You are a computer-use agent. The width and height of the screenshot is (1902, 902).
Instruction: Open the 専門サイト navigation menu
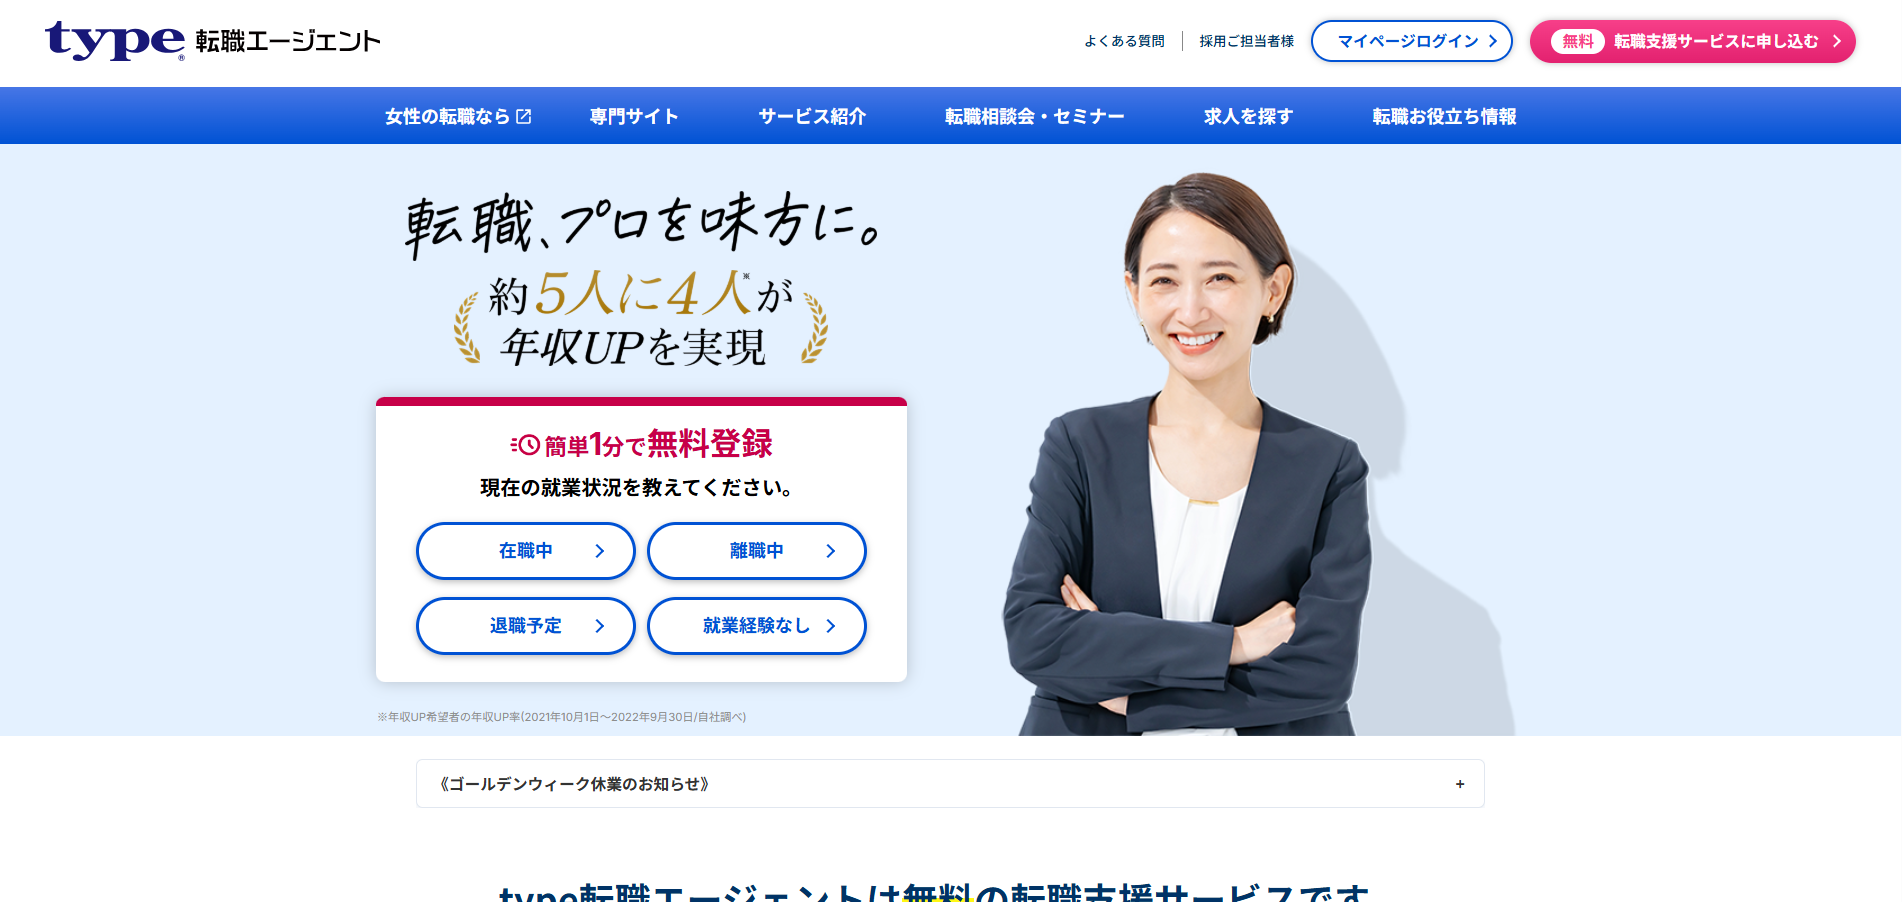(634, 116)
